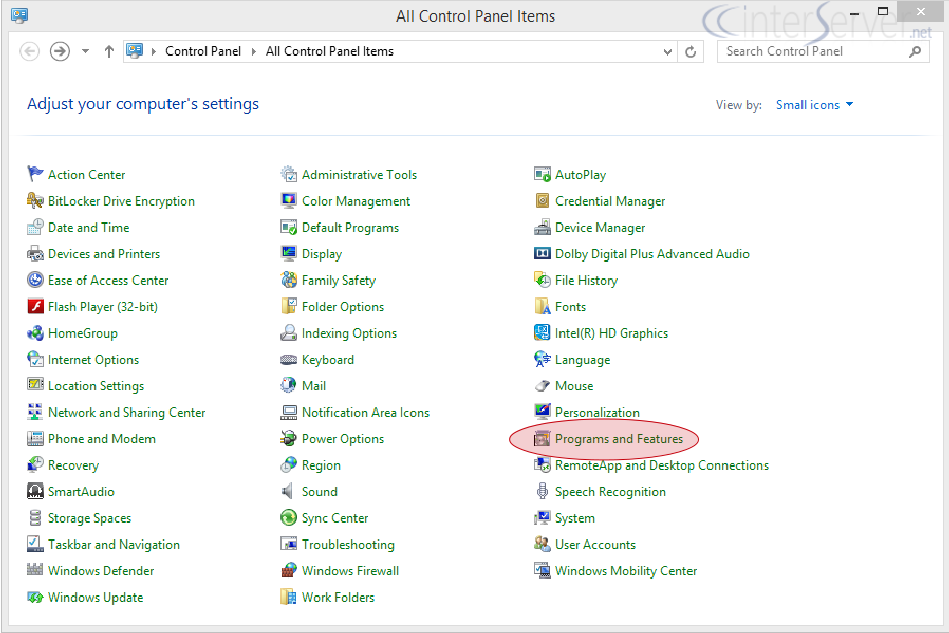
Task: Select Control Panel in the breadcrumb path
Action: tap(203, 51)
